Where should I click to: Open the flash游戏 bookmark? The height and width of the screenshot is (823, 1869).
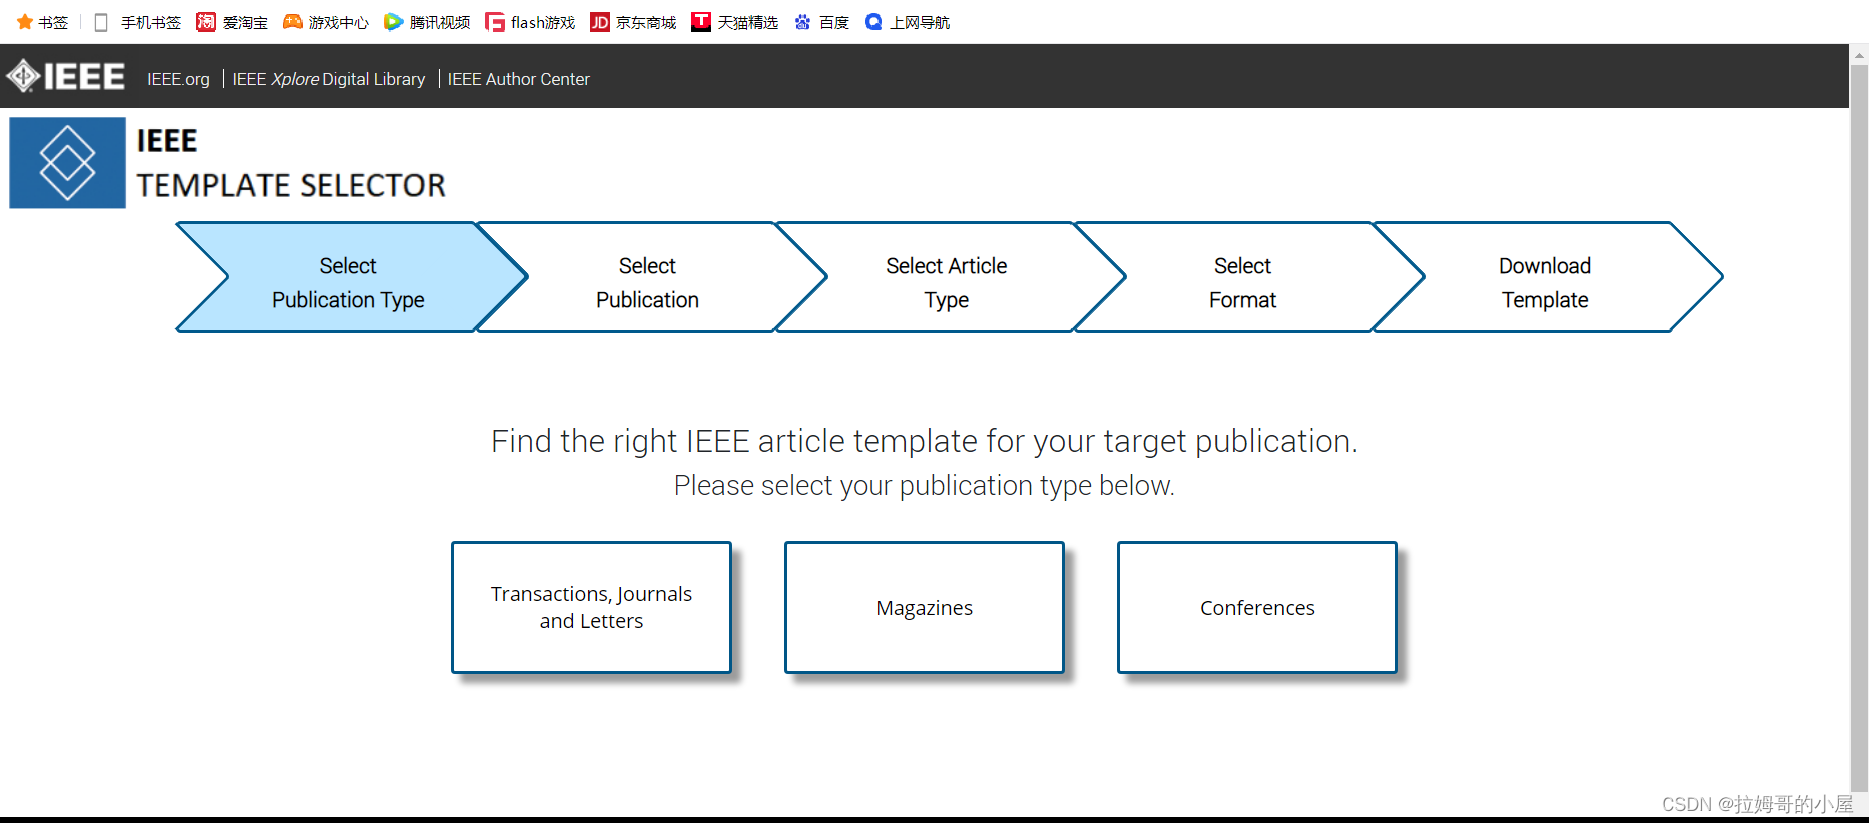[x=530, y=22]
